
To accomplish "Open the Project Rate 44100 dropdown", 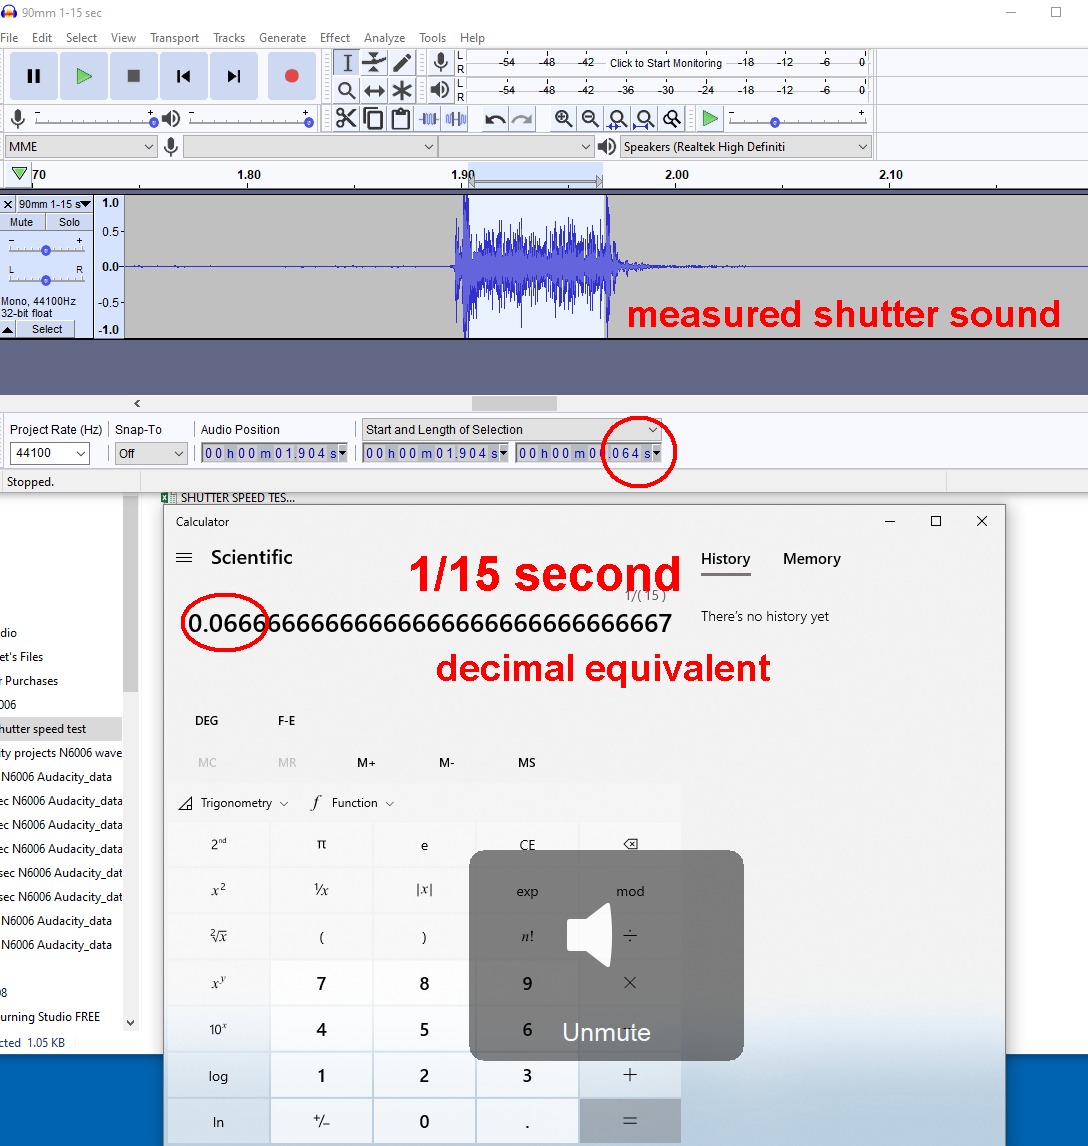I will (50, 453).
